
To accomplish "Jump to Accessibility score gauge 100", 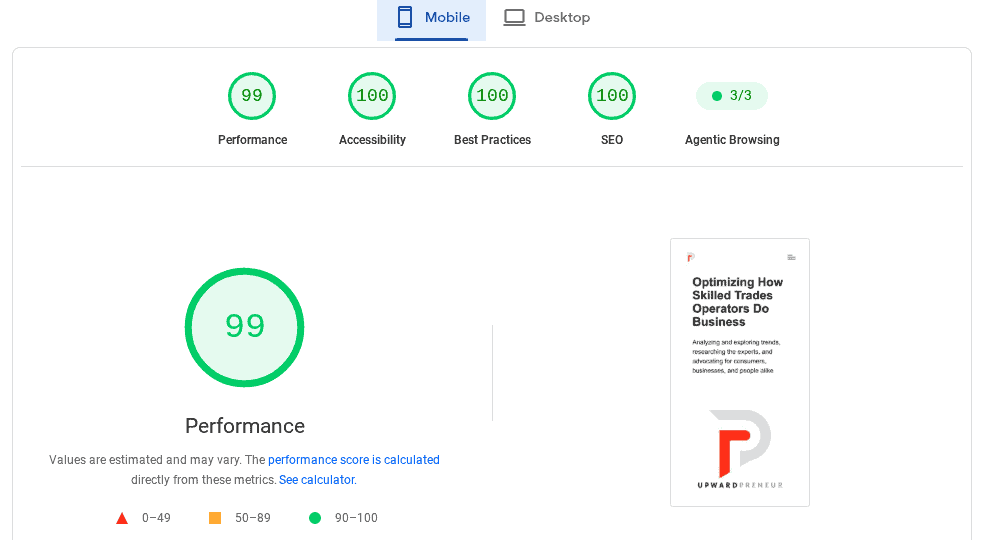I will (372, 96).
